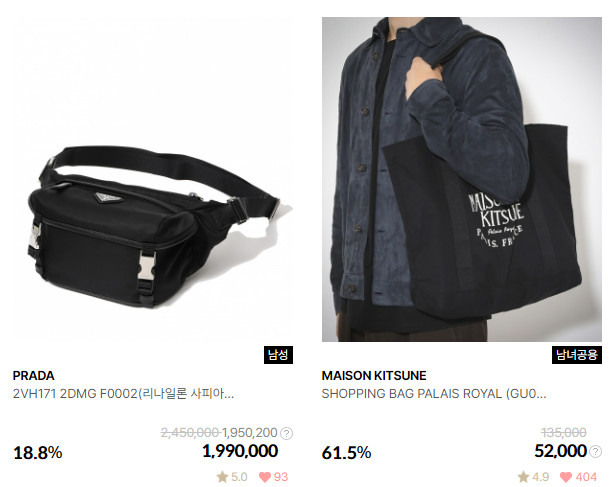Click the 남성 gender tag
615x487 pixels.
point(278,355)
